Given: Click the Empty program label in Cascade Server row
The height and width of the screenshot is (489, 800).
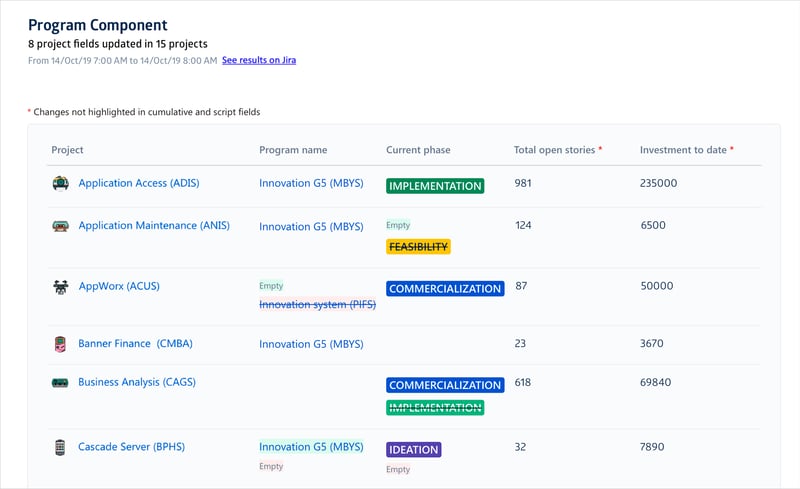Looking at the screenshot, I should point(271,467).
